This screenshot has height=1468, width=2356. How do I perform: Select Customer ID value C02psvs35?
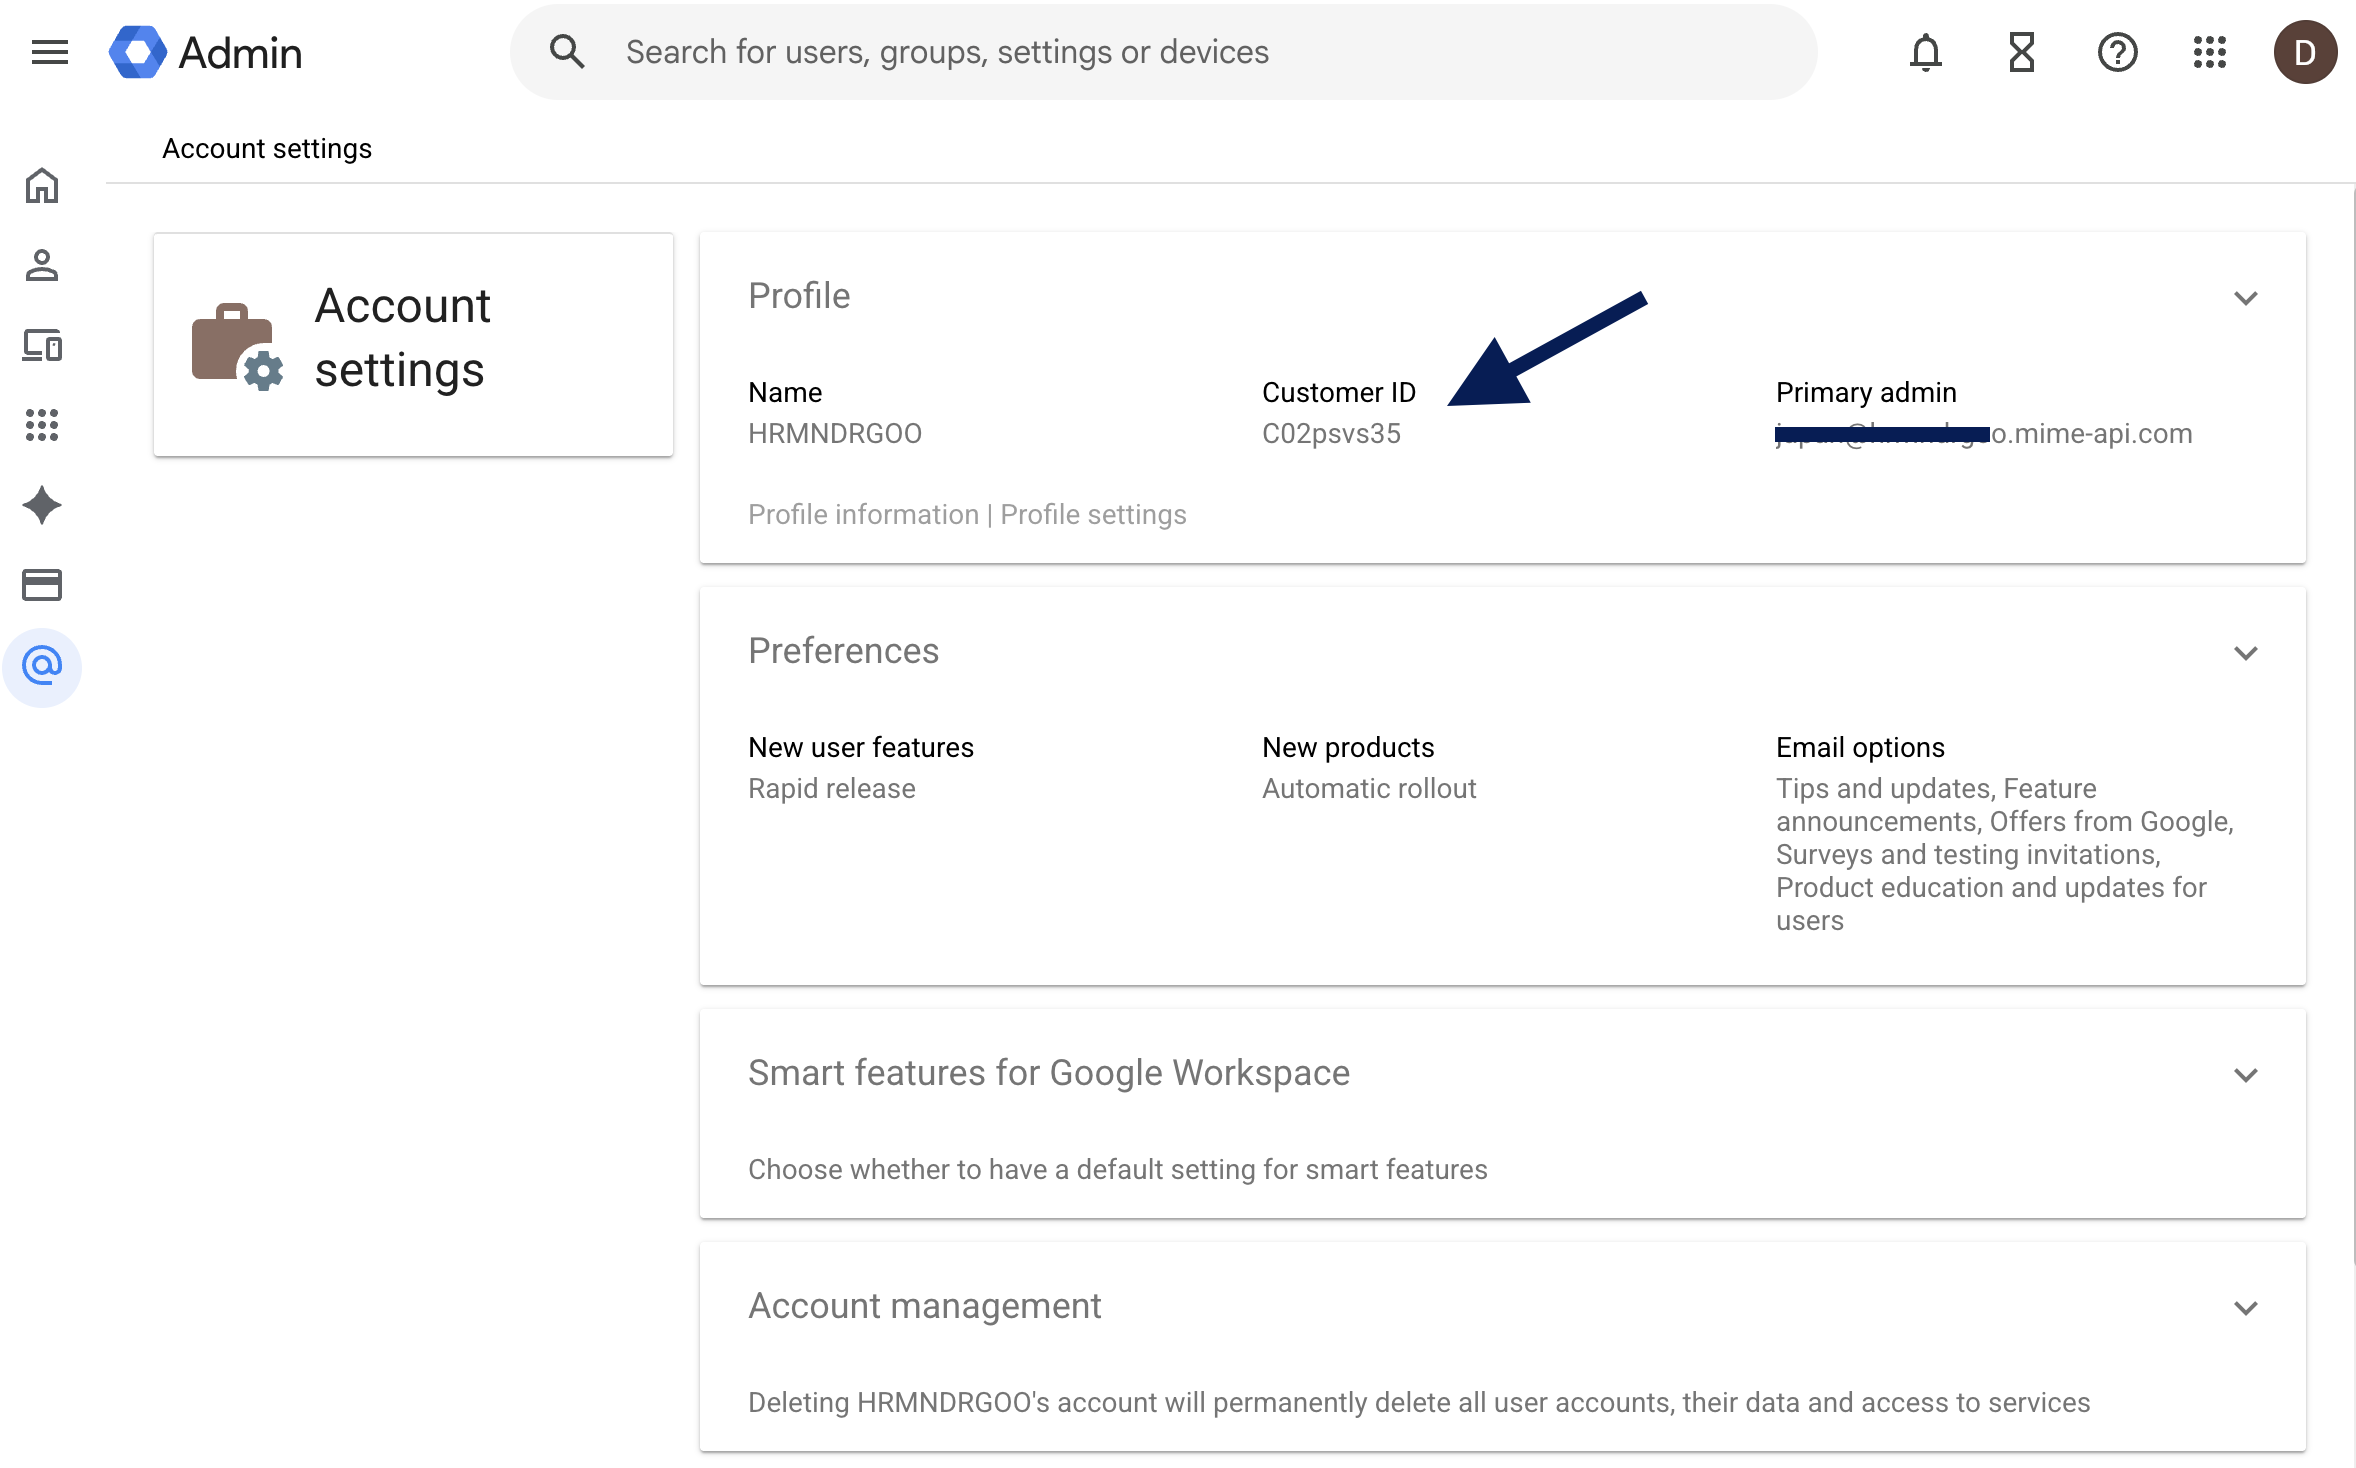1331,433
